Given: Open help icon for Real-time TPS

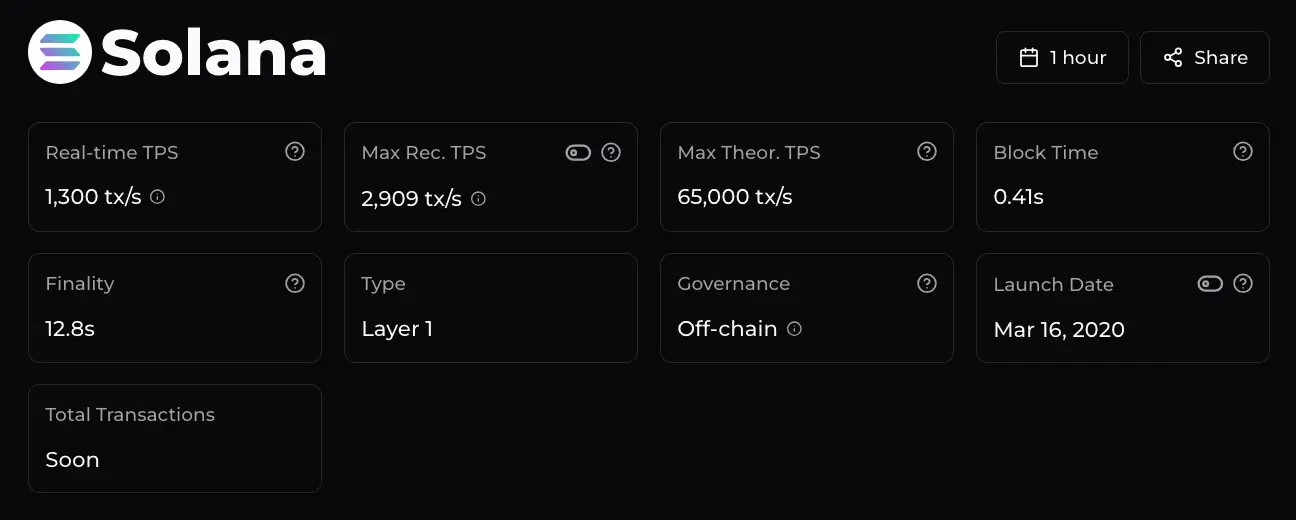Looking at the screenshot, I should [295, 152].
